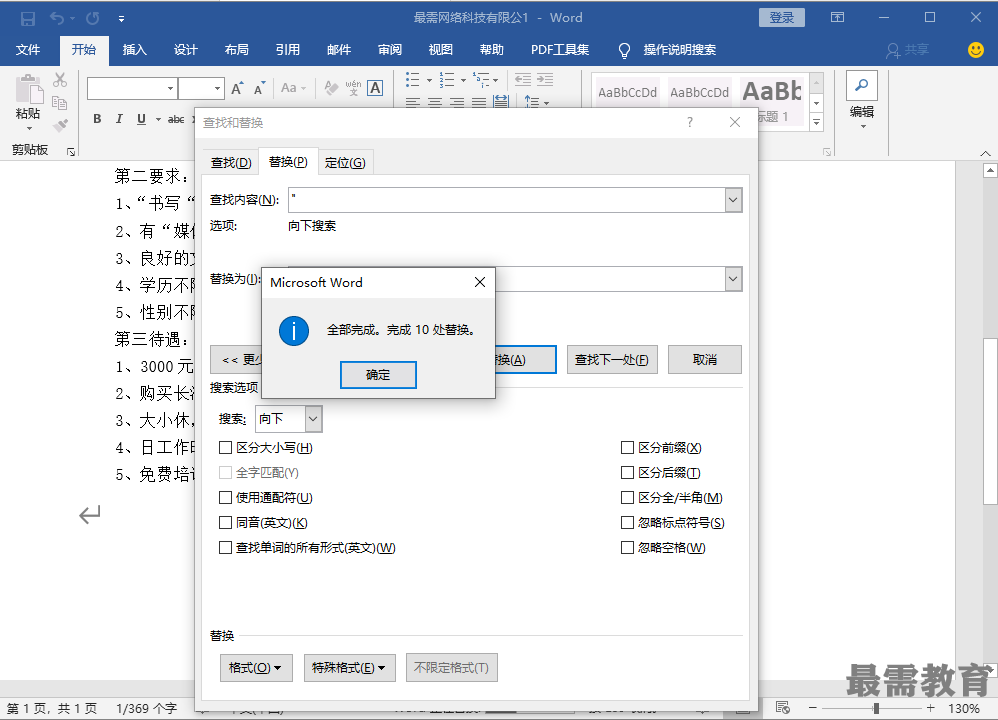
Task: Click the bullet list icon
Action: tap(412, 80)
